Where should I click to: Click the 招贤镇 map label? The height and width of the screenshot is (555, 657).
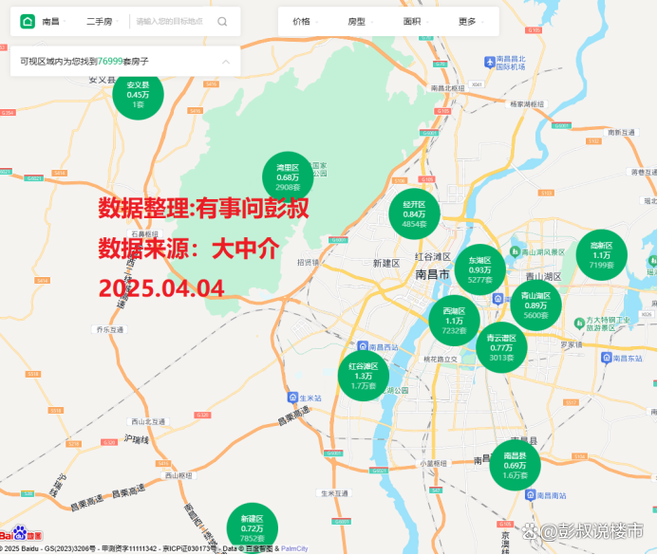coord(308,262)
